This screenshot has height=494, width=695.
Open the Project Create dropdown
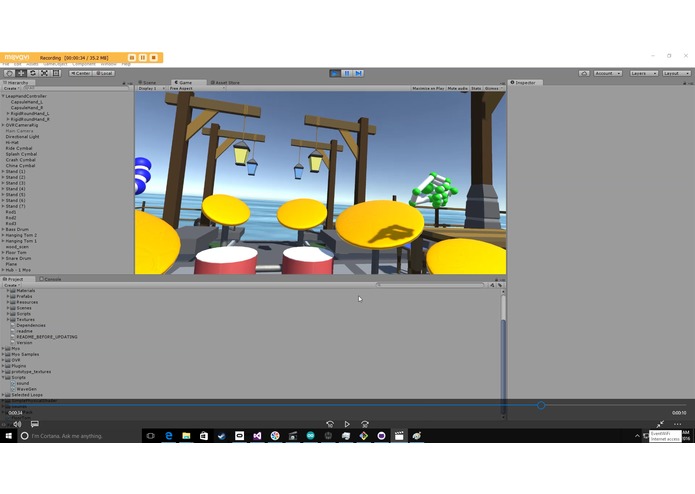[11, 285]
